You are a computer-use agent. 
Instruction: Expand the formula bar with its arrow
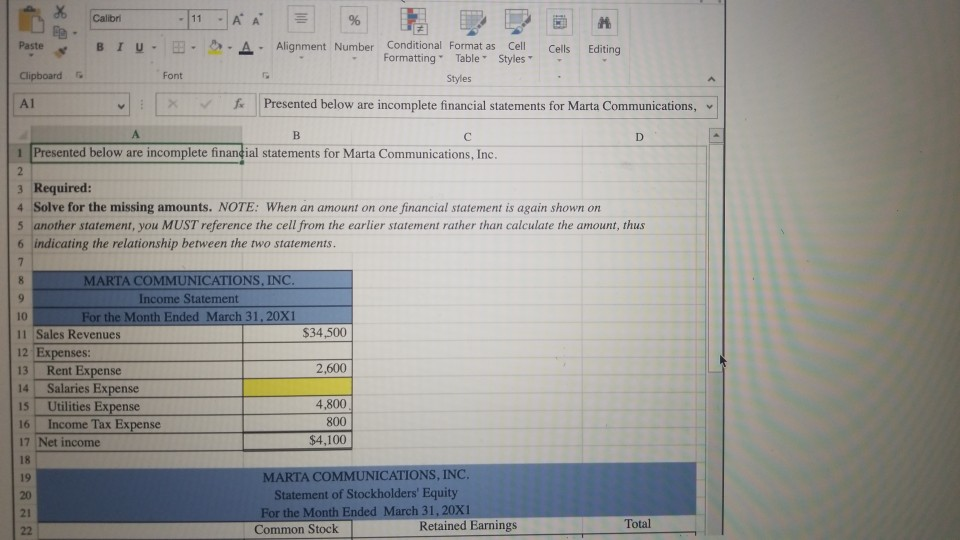point(710,107)
